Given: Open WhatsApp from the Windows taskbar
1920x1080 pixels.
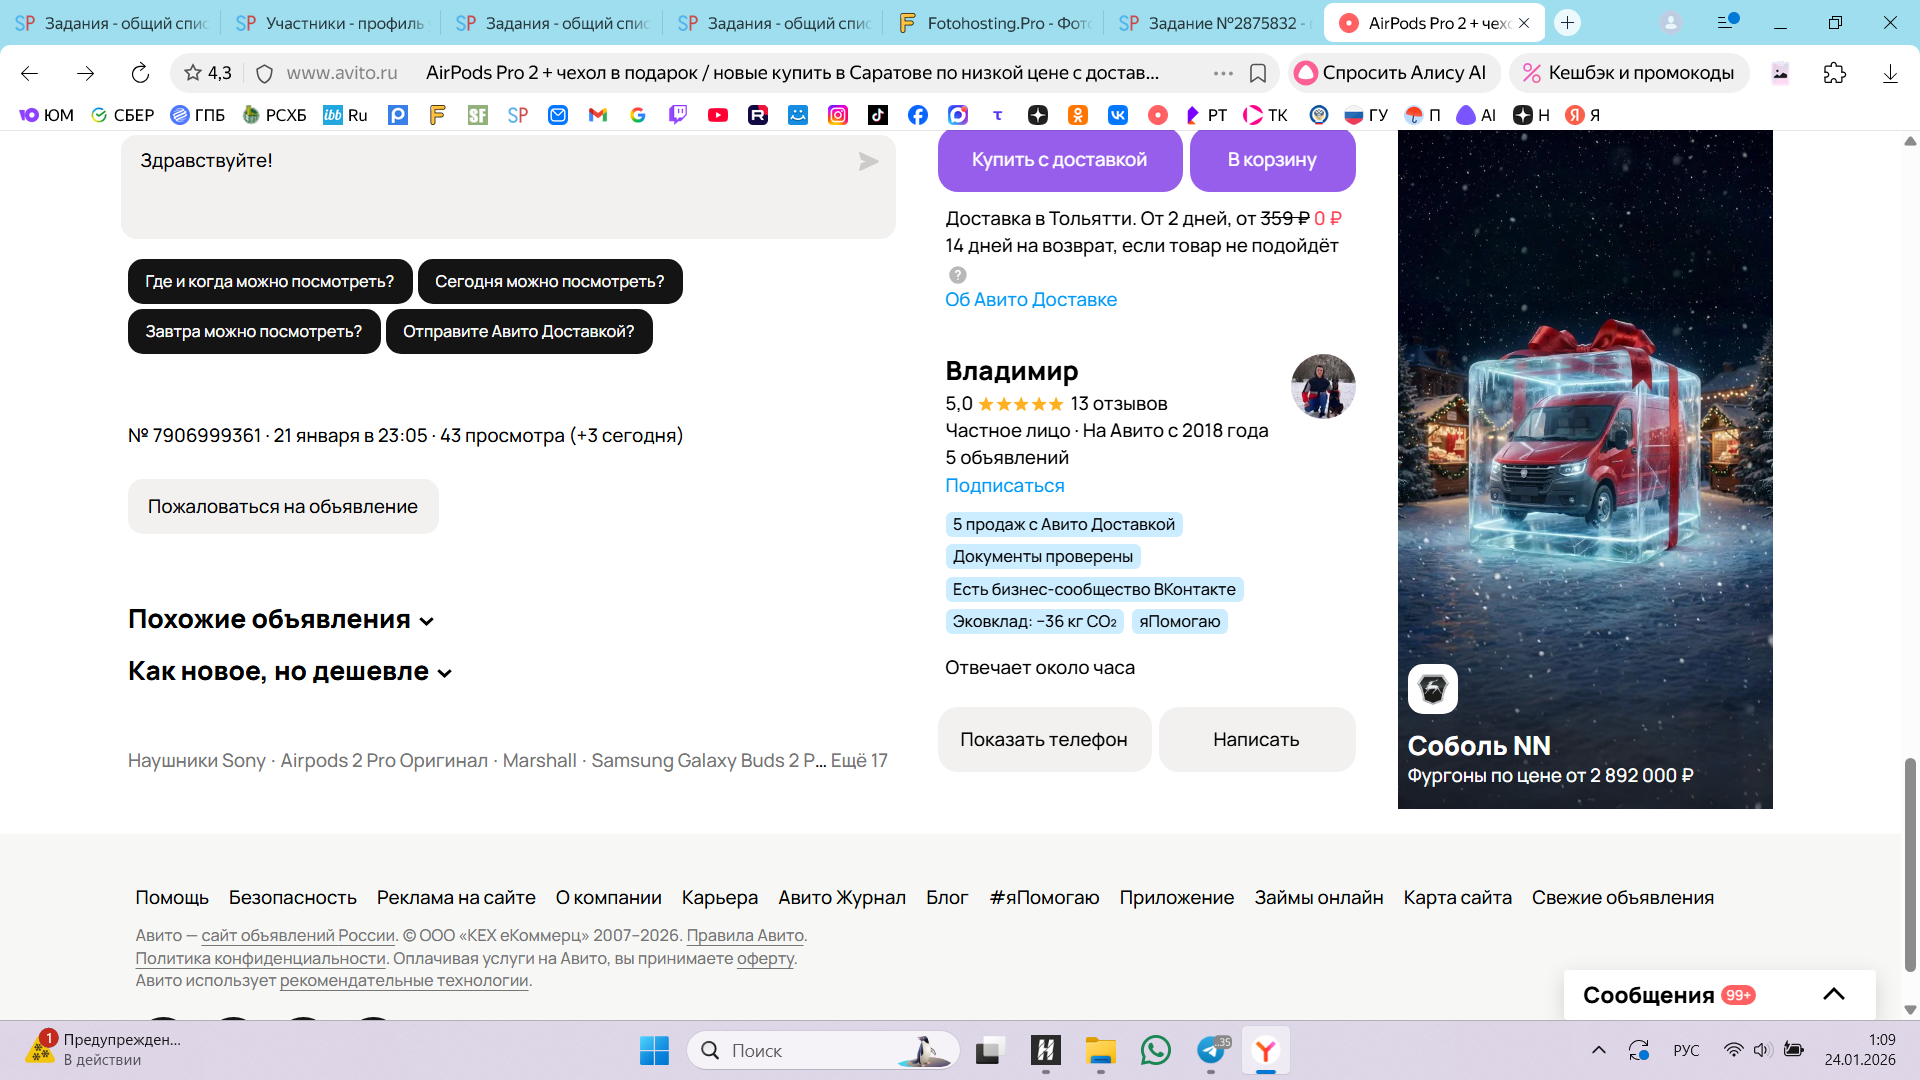Looking at the screenshot, I should tap(1156, 1050).
